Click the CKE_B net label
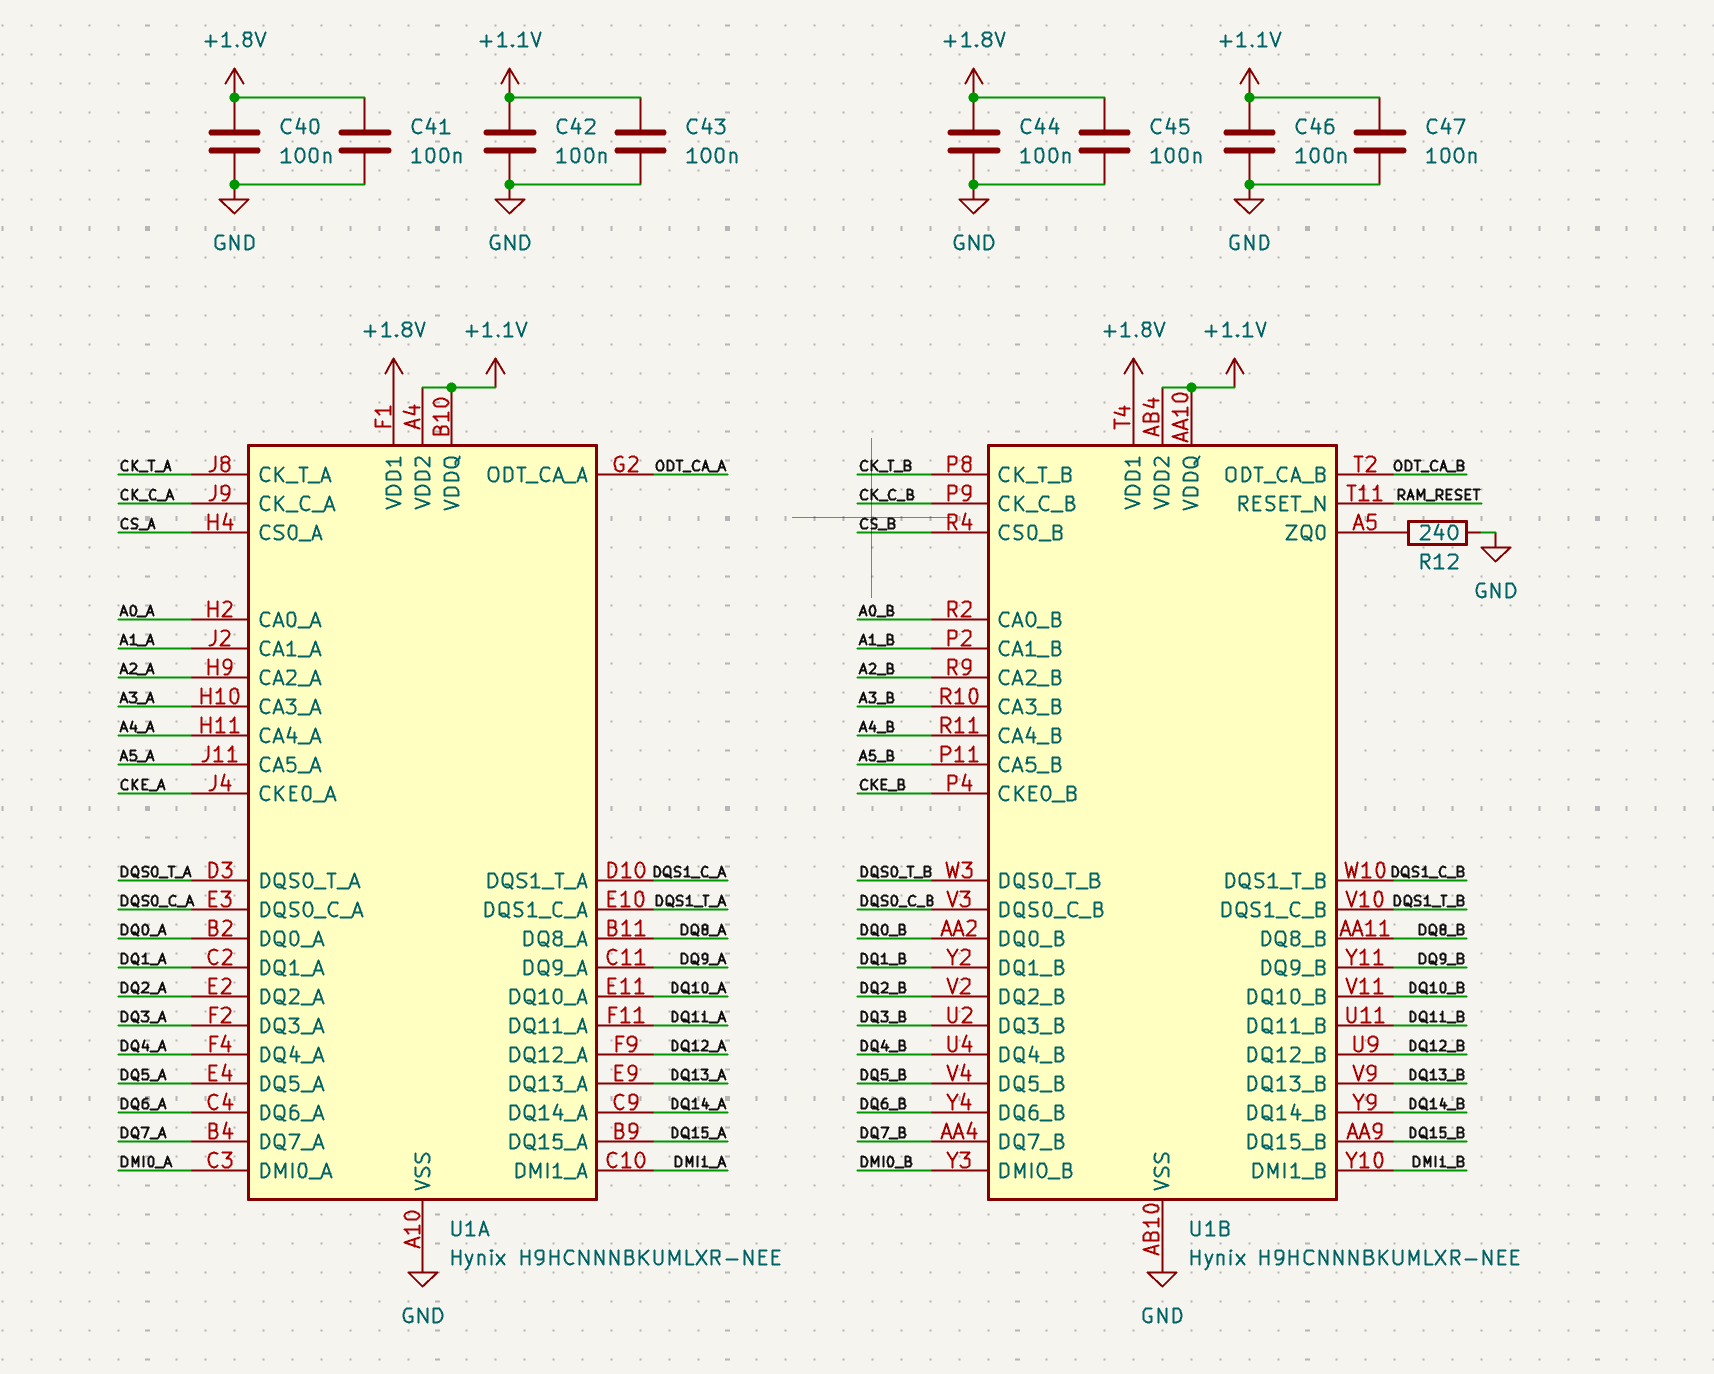The height and width of the screenshot is (1374, 1714). pos(882,785)
